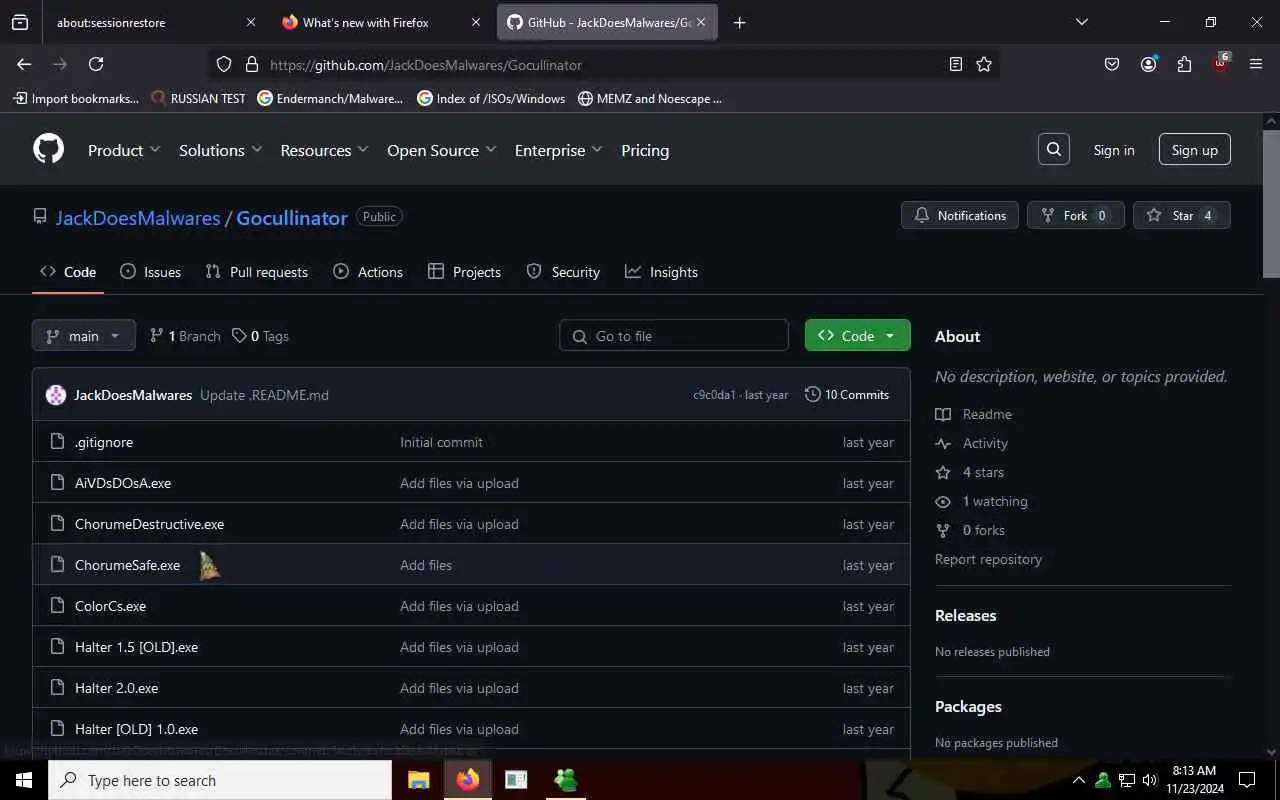
Task: Click the Notifications button
Action: point(960,215)
